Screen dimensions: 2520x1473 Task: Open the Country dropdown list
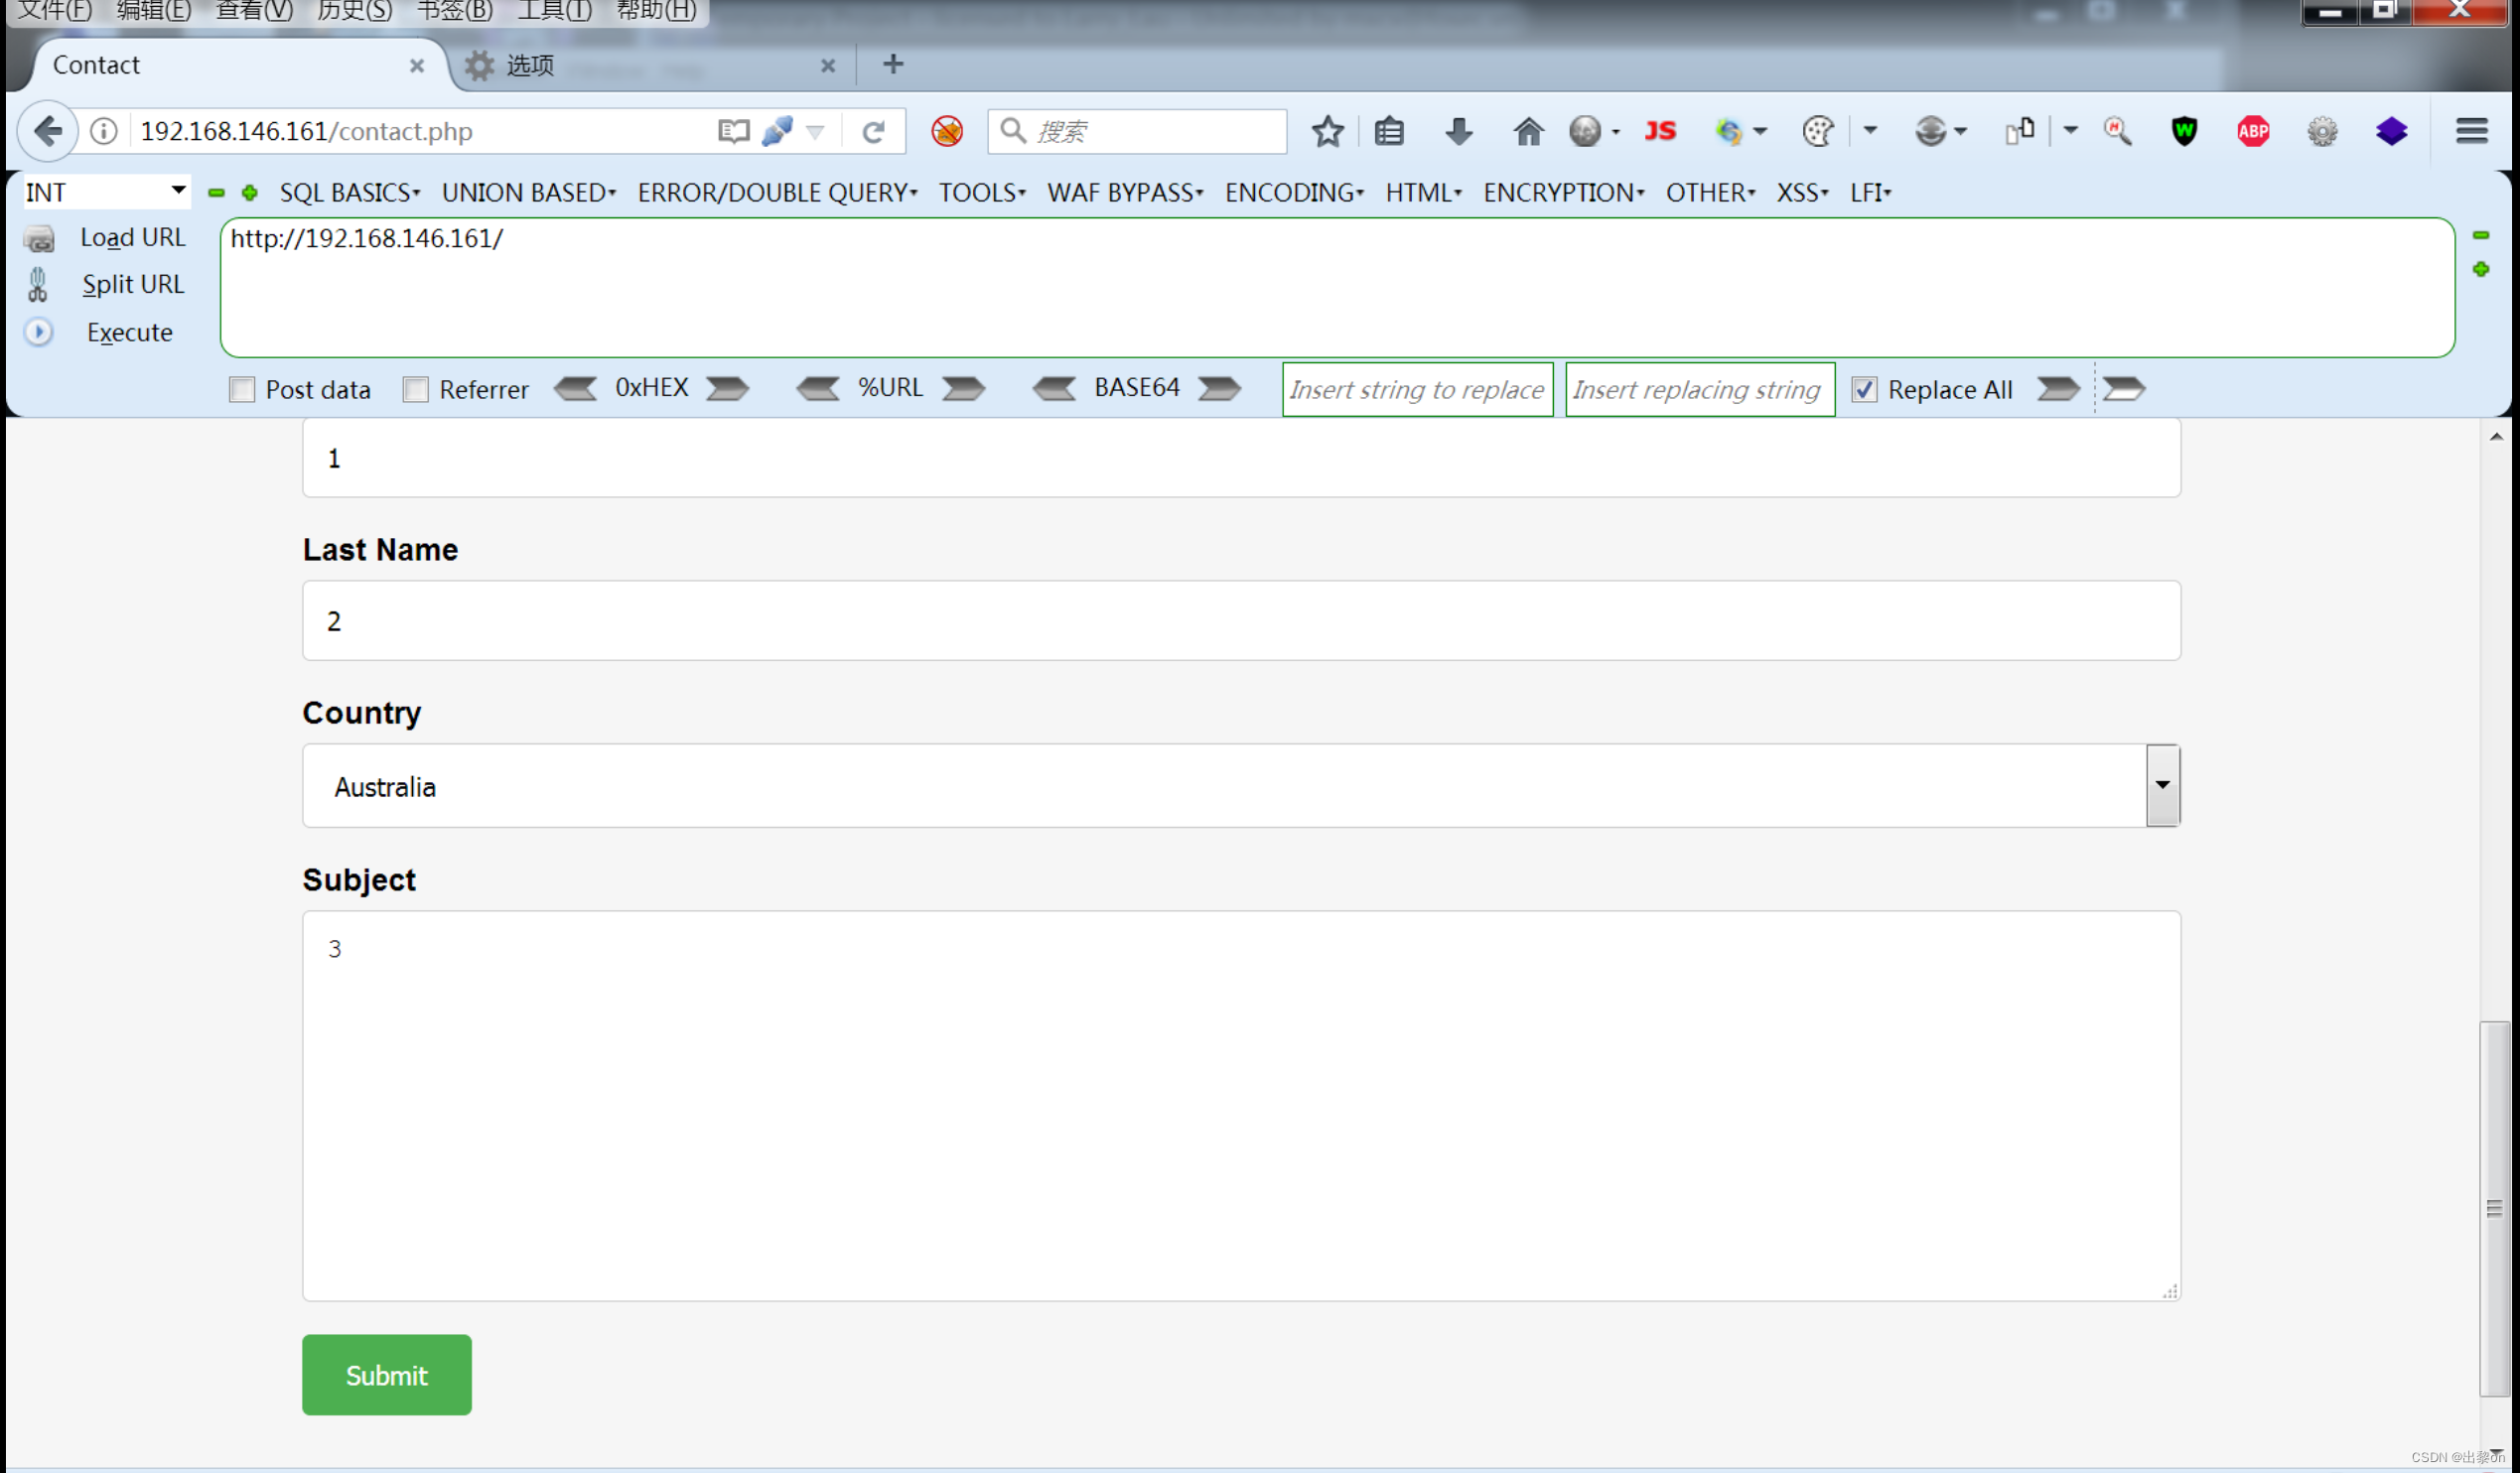pyautogui.click(x=2162, y=785)
